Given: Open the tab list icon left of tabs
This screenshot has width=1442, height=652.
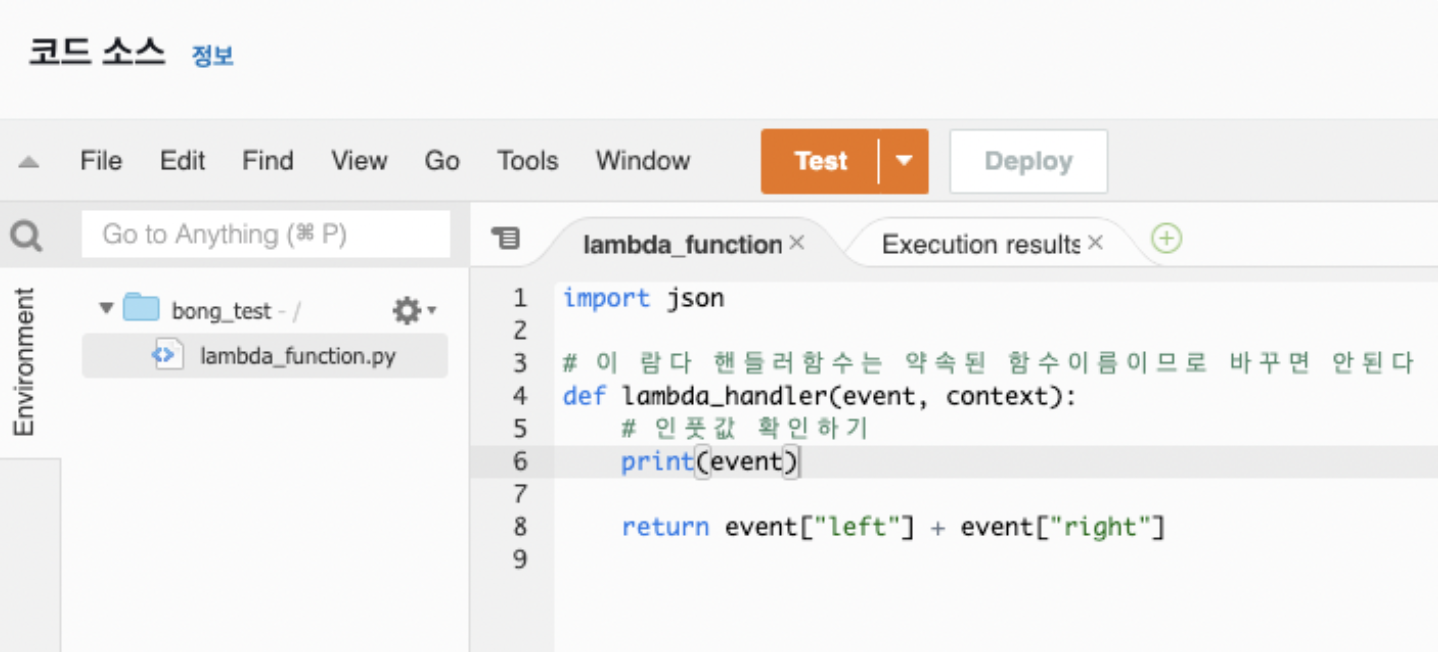Looking at the screenshot, I should pos(506,237).
